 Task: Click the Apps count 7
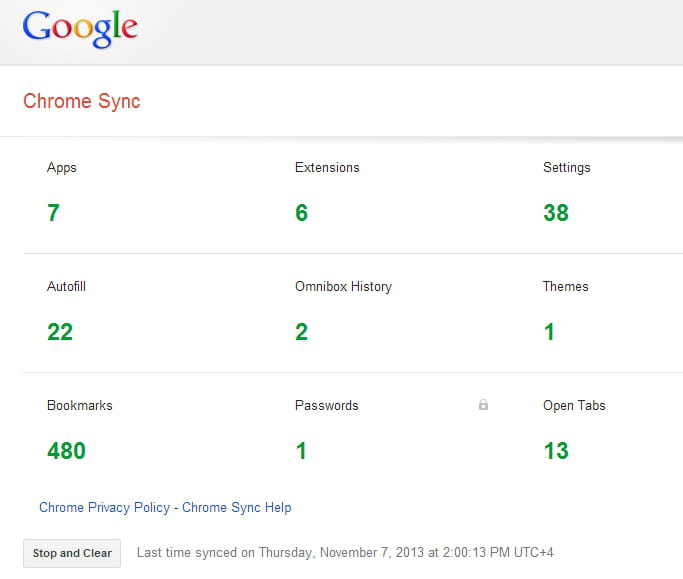[53, 213]
